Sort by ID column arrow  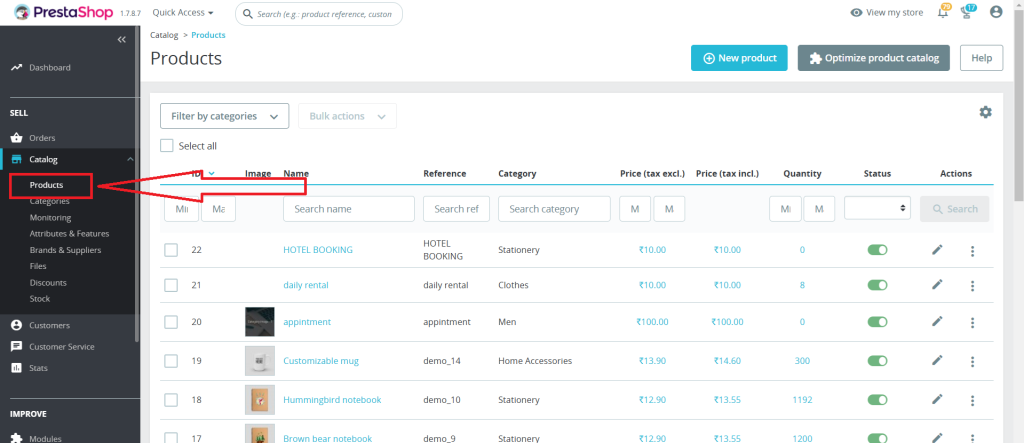pyautogui.click(x=211, y=174)
